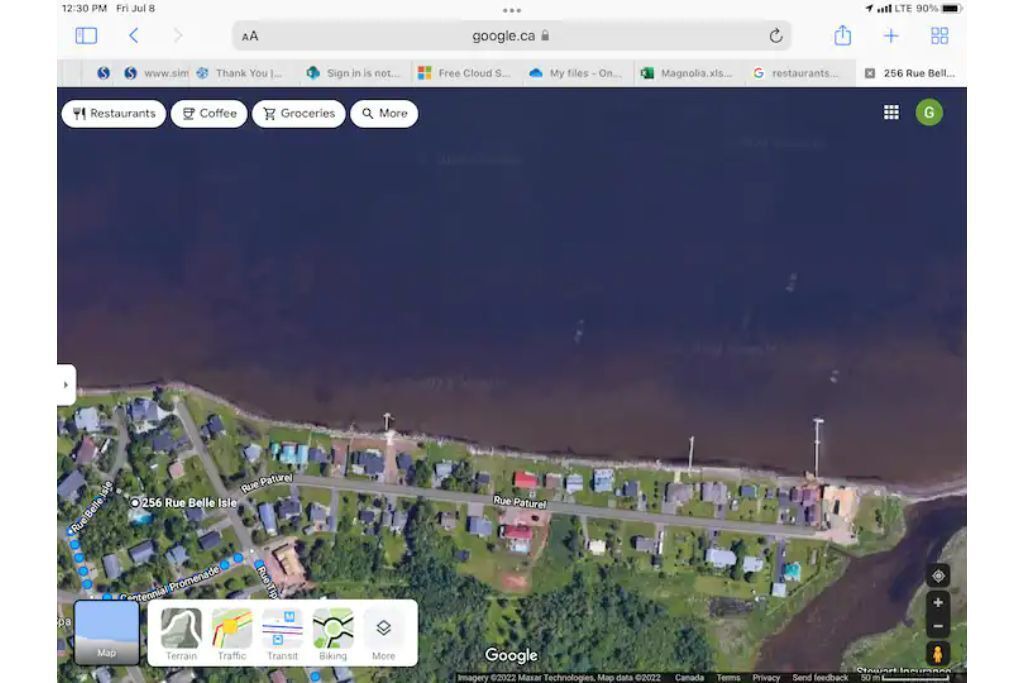The width and height of the screenshot is (1024, 683).
Task: Click the 50 m map scale bar
Action: pyautogui.click(x=904, y=678)
